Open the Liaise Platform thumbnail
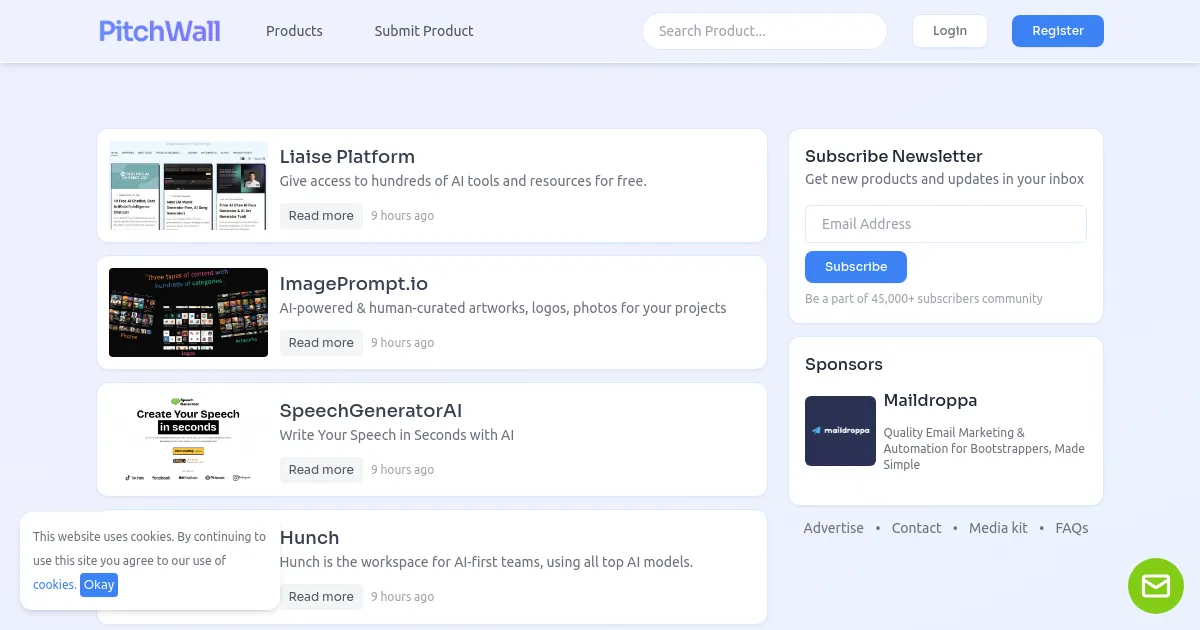 [188, 186]
